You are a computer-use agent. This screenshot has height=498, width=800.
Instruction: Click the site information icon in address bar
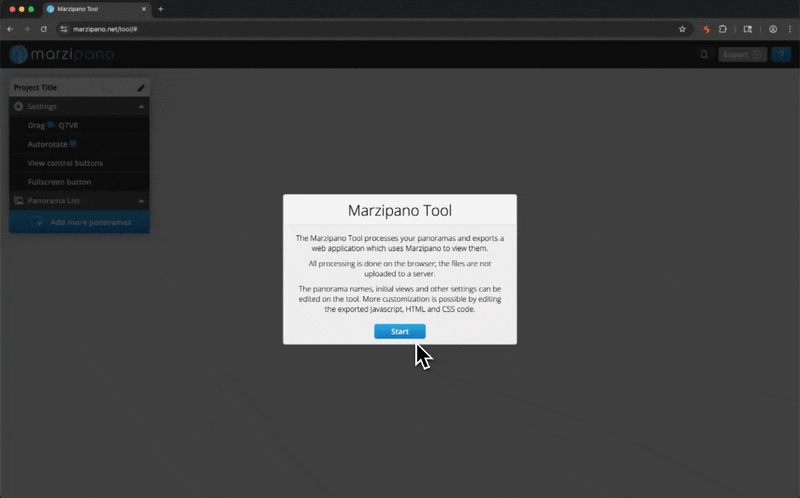(64, 29)
